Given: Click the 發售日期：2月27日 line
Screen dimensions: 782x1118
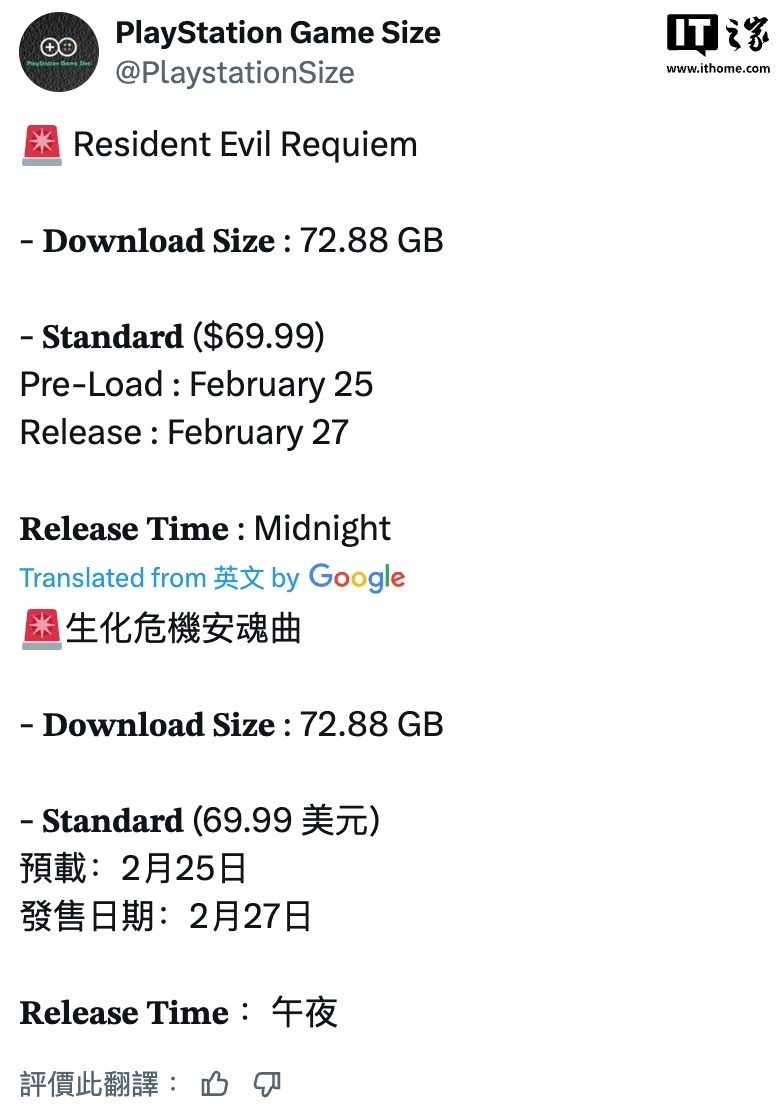Looking at the screenshot, I should pyautogui.click(x=166, y=917).
